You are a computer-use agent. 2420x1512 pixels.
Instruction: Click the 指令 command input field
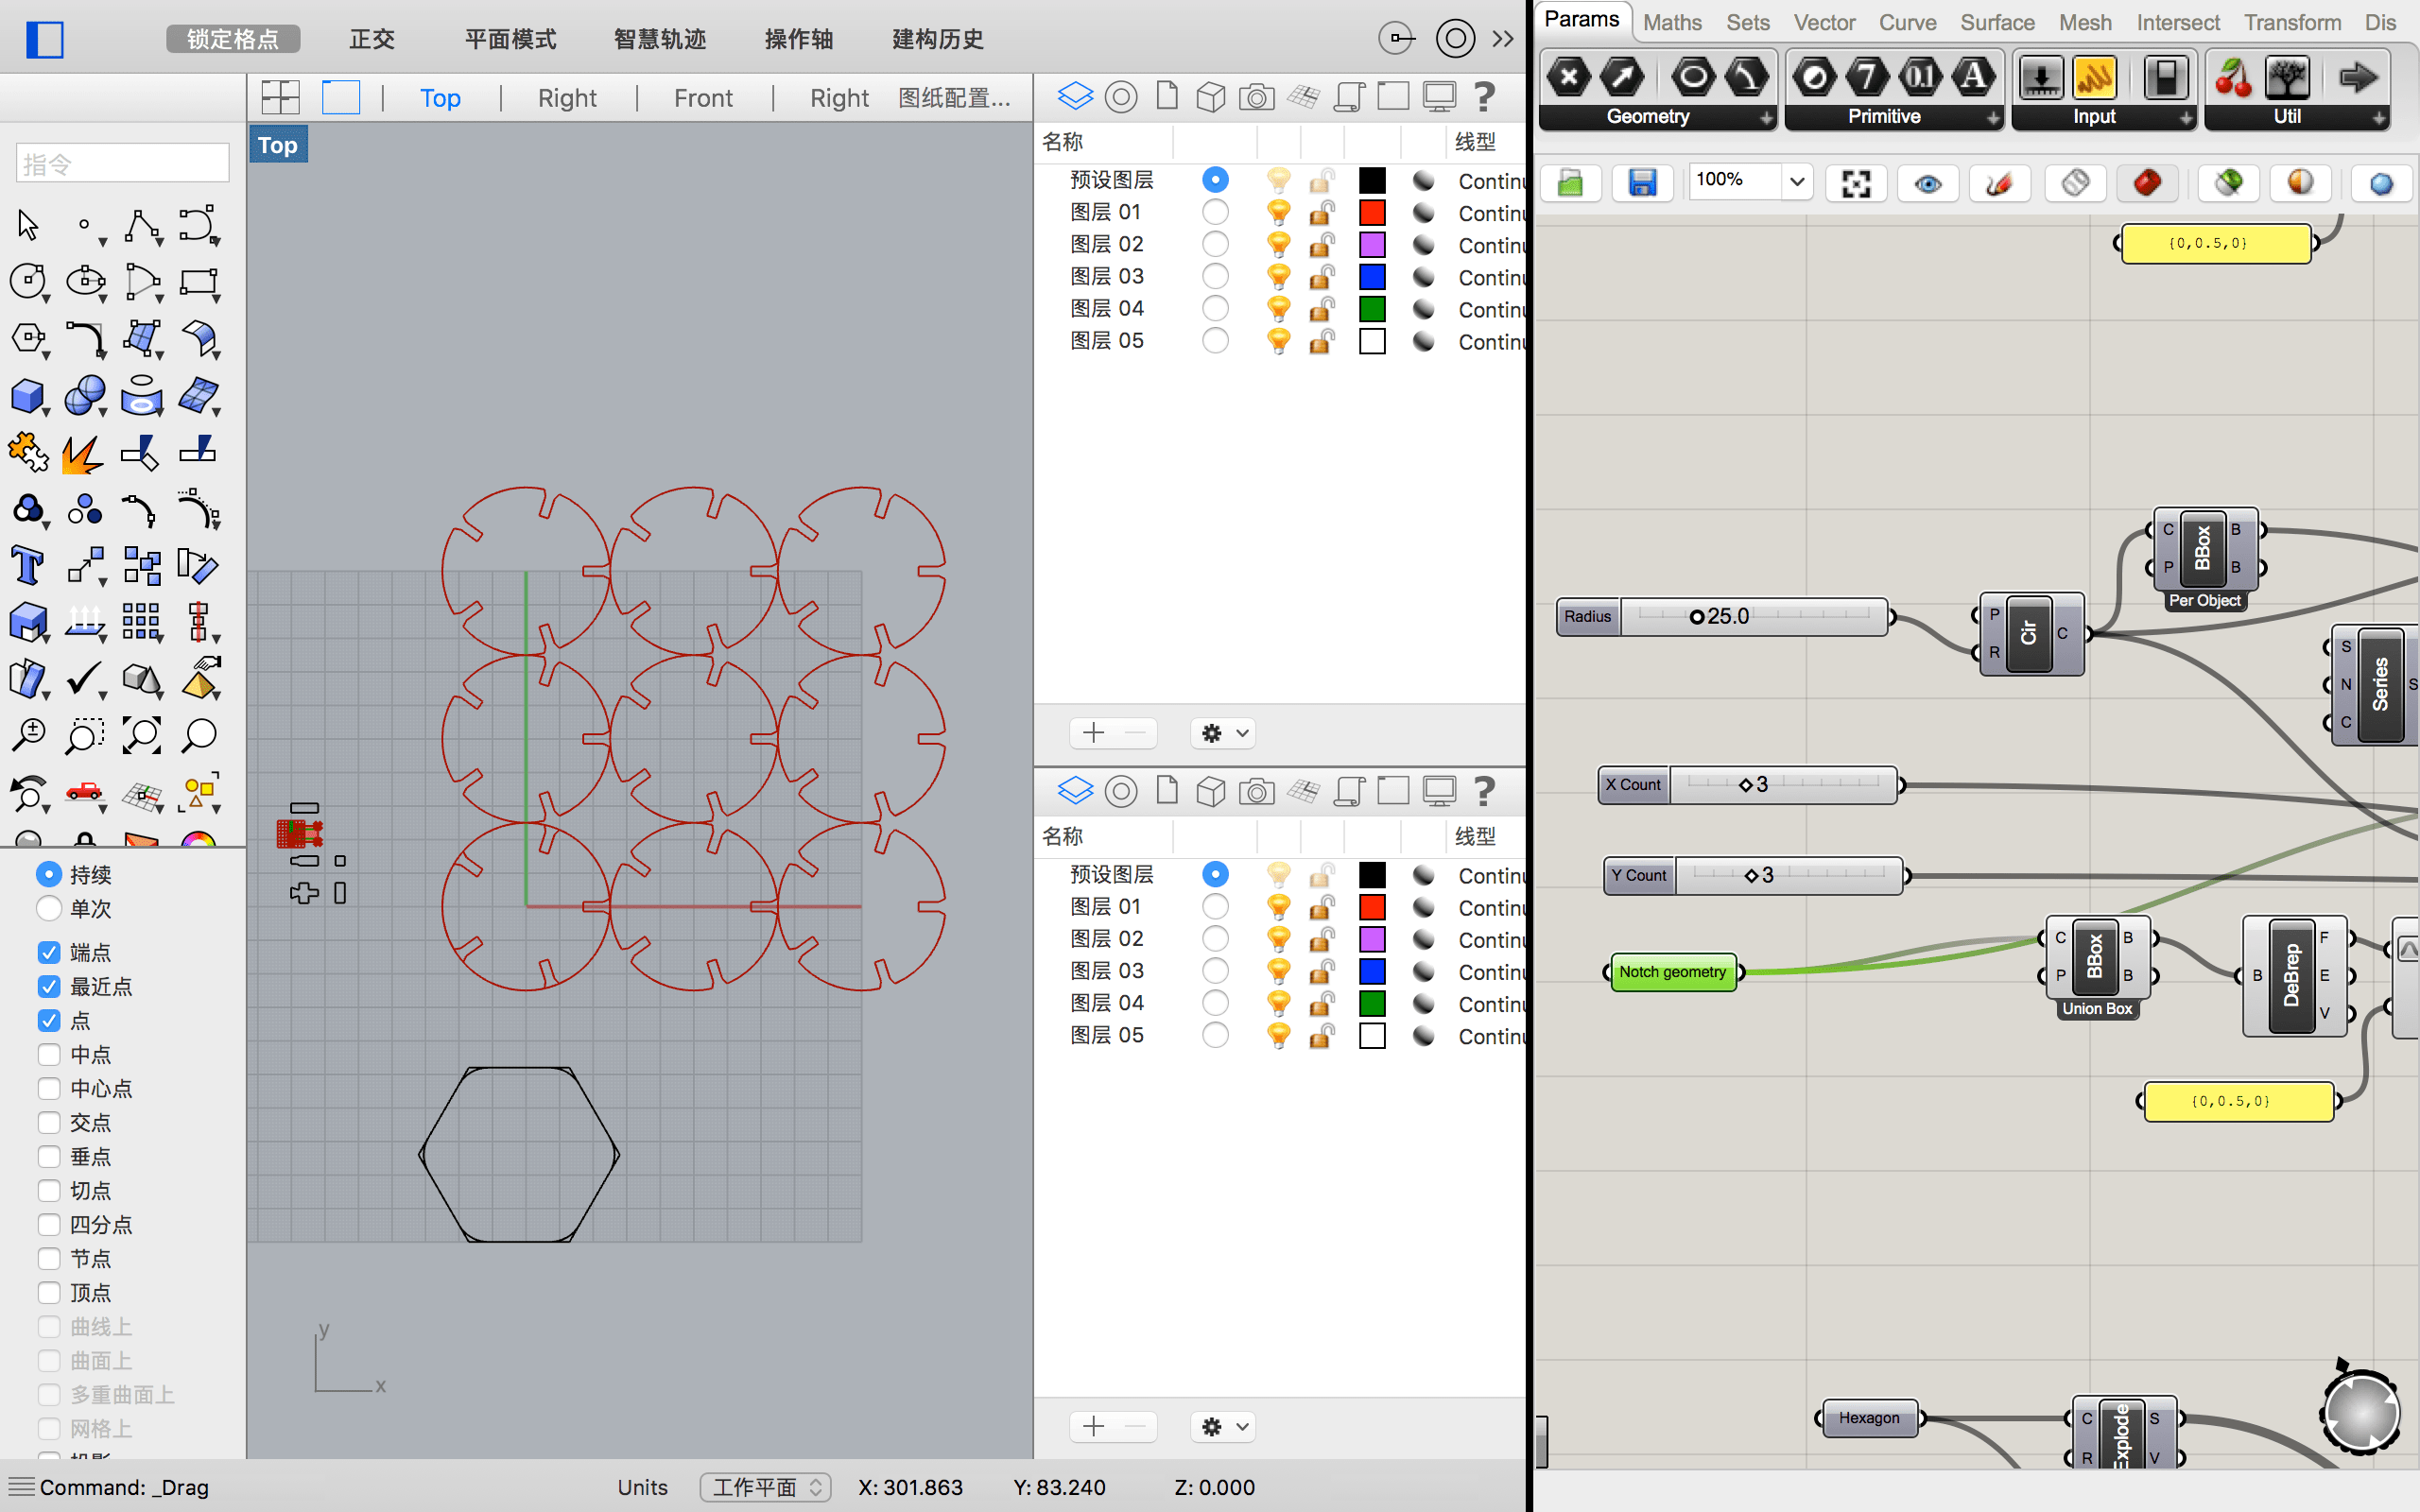123,163
